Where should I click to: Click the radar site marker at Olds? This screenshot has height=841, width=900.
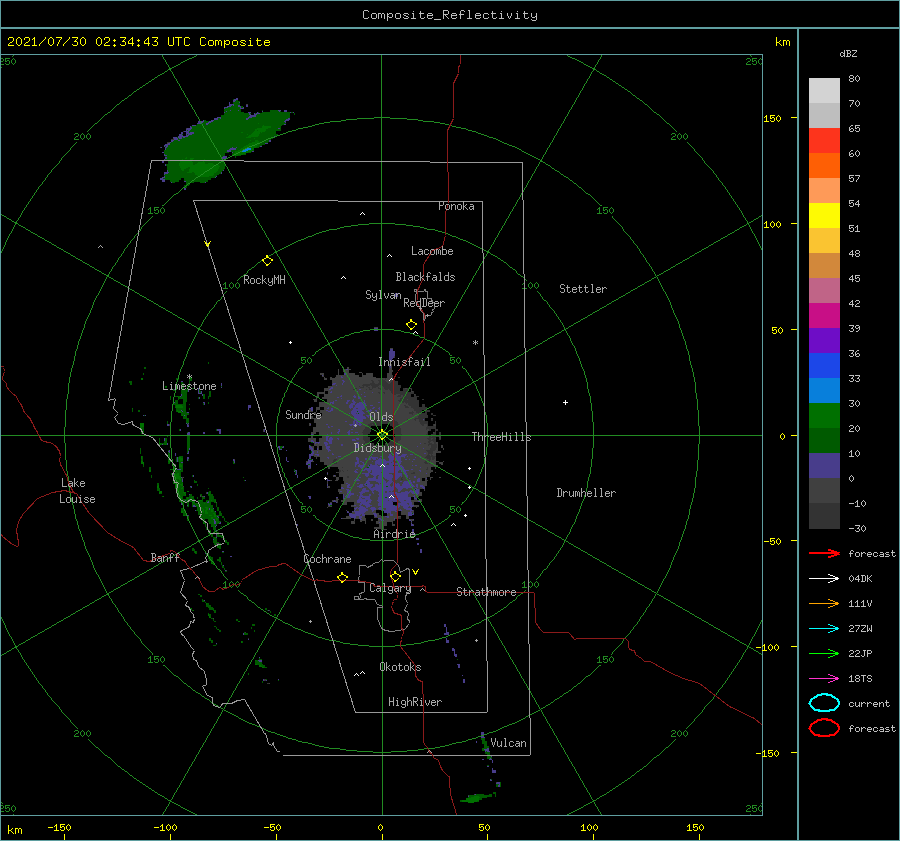(382, 435)
